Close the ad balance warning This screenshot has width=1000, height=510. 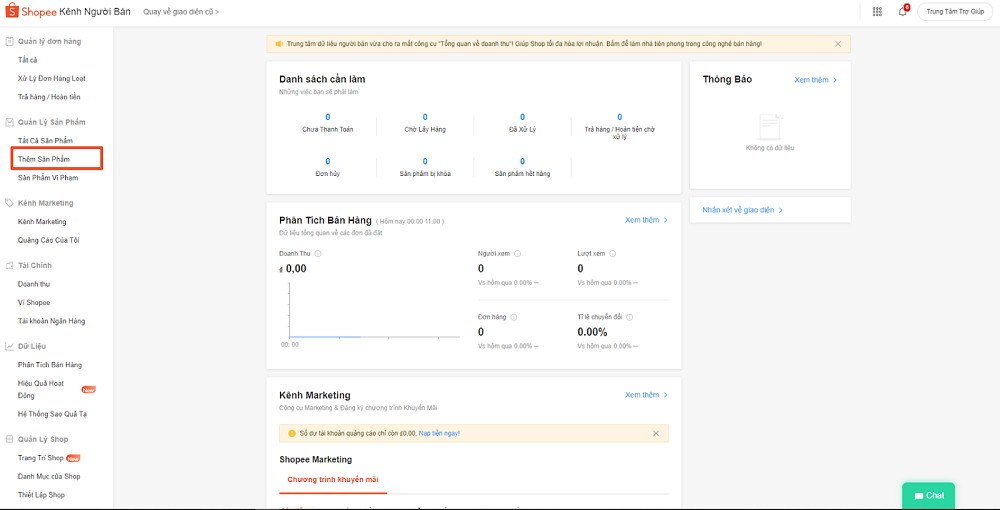tap(656, 433)
